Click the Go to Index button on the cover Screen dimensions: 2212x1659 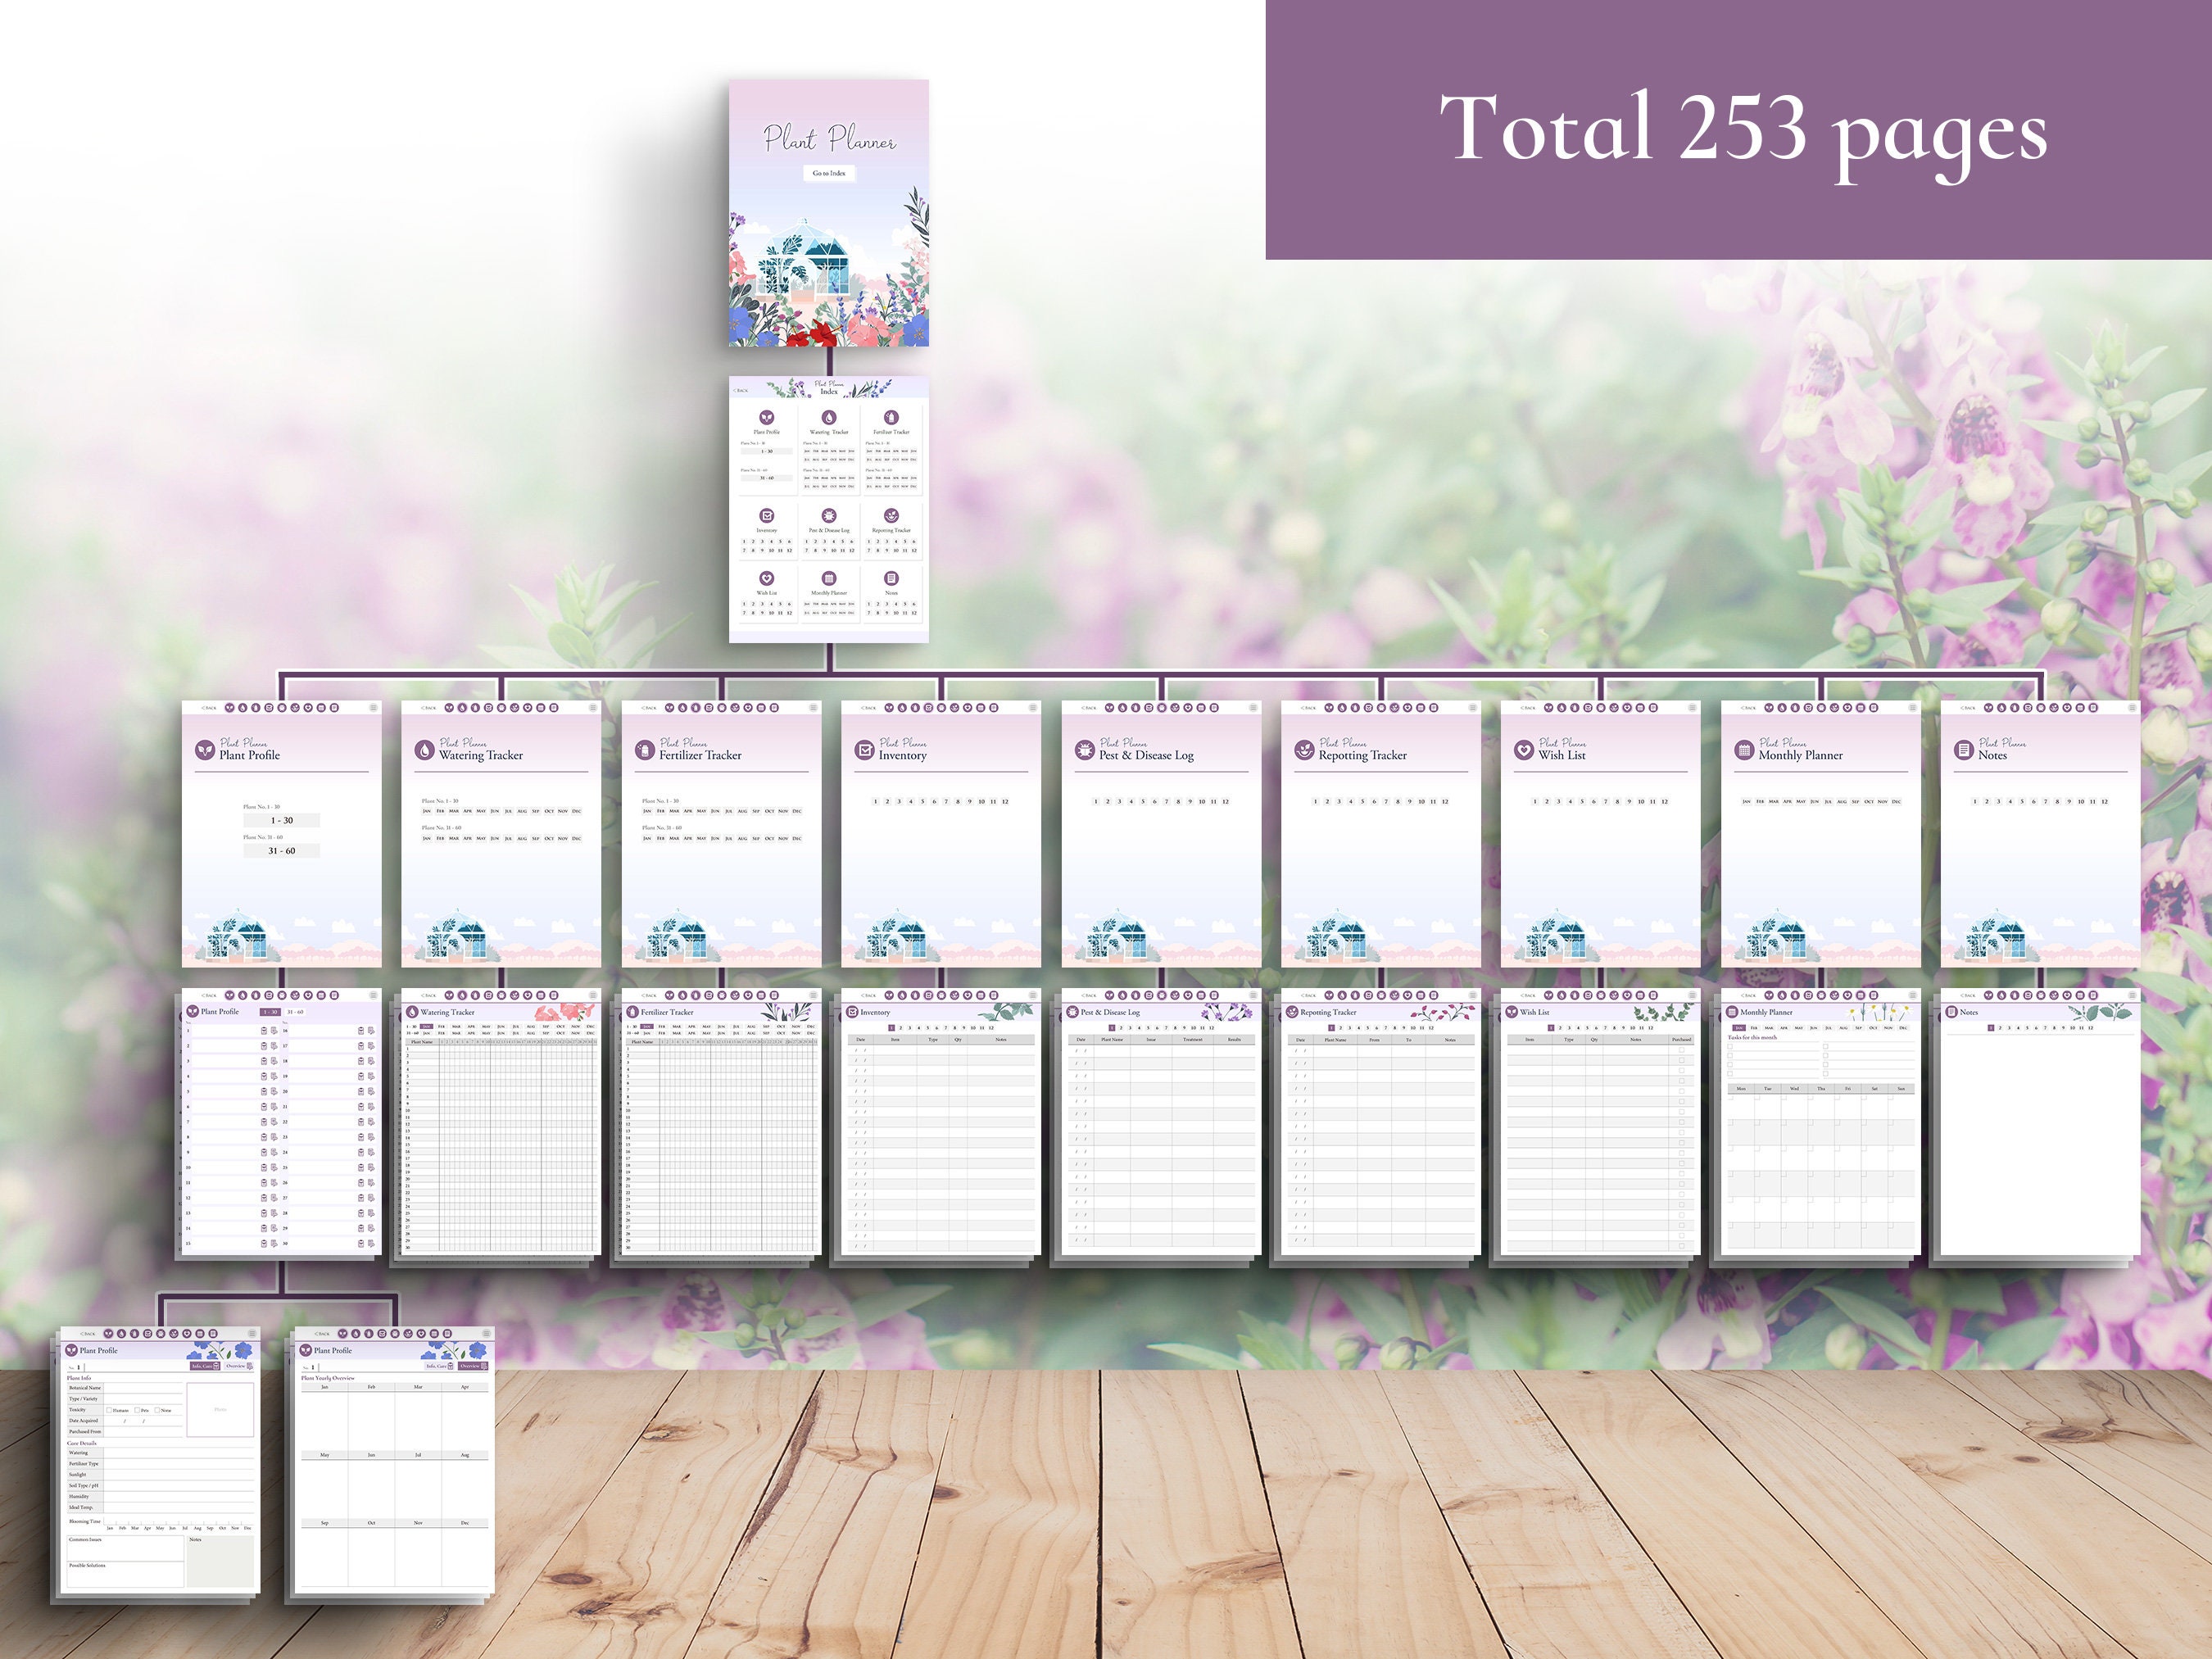tap(828, 173)
